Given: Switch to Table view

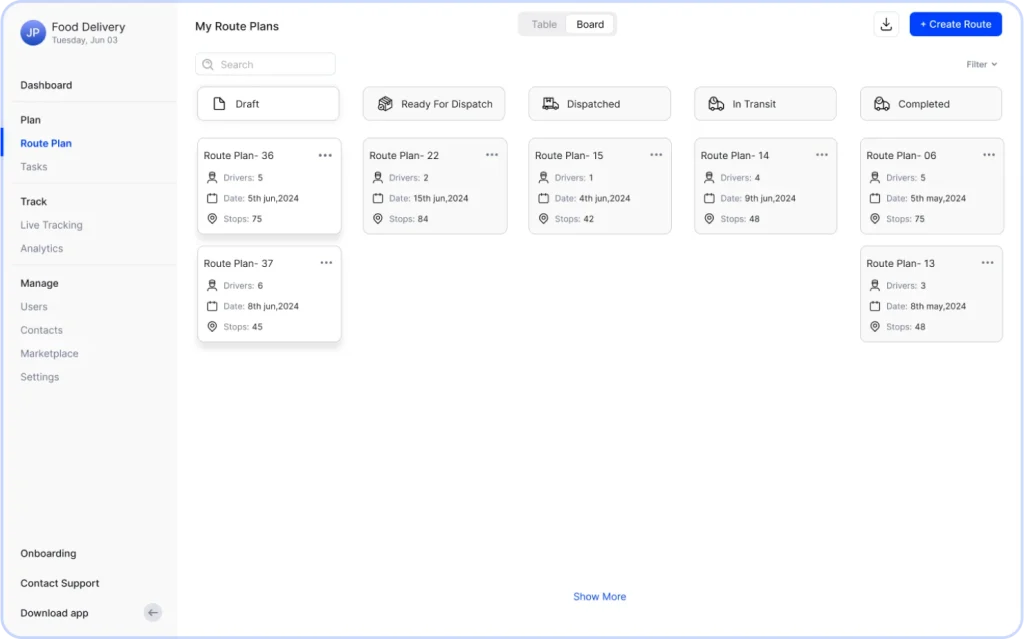Looking at the screenshot, I should click(543, 24).
